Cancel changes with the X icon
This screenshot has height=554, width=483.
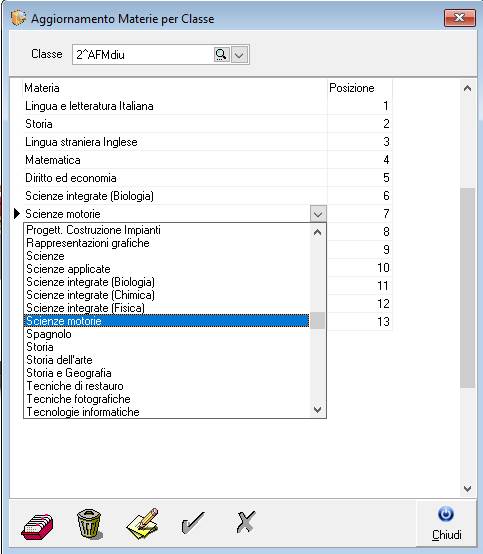pyautogui.click(x=246, y=522)
